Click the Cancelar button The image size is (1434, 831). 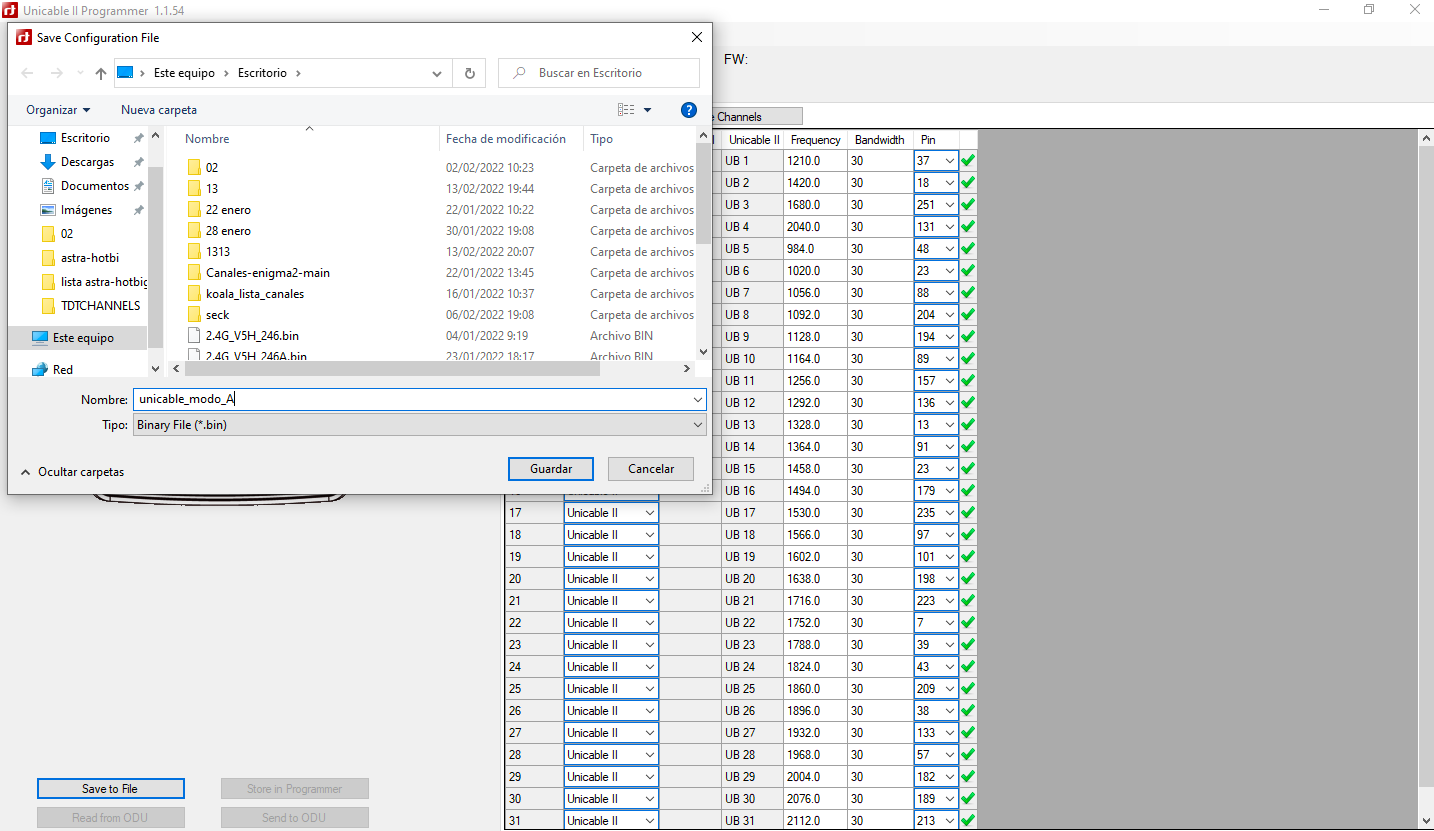coord(651,469)
